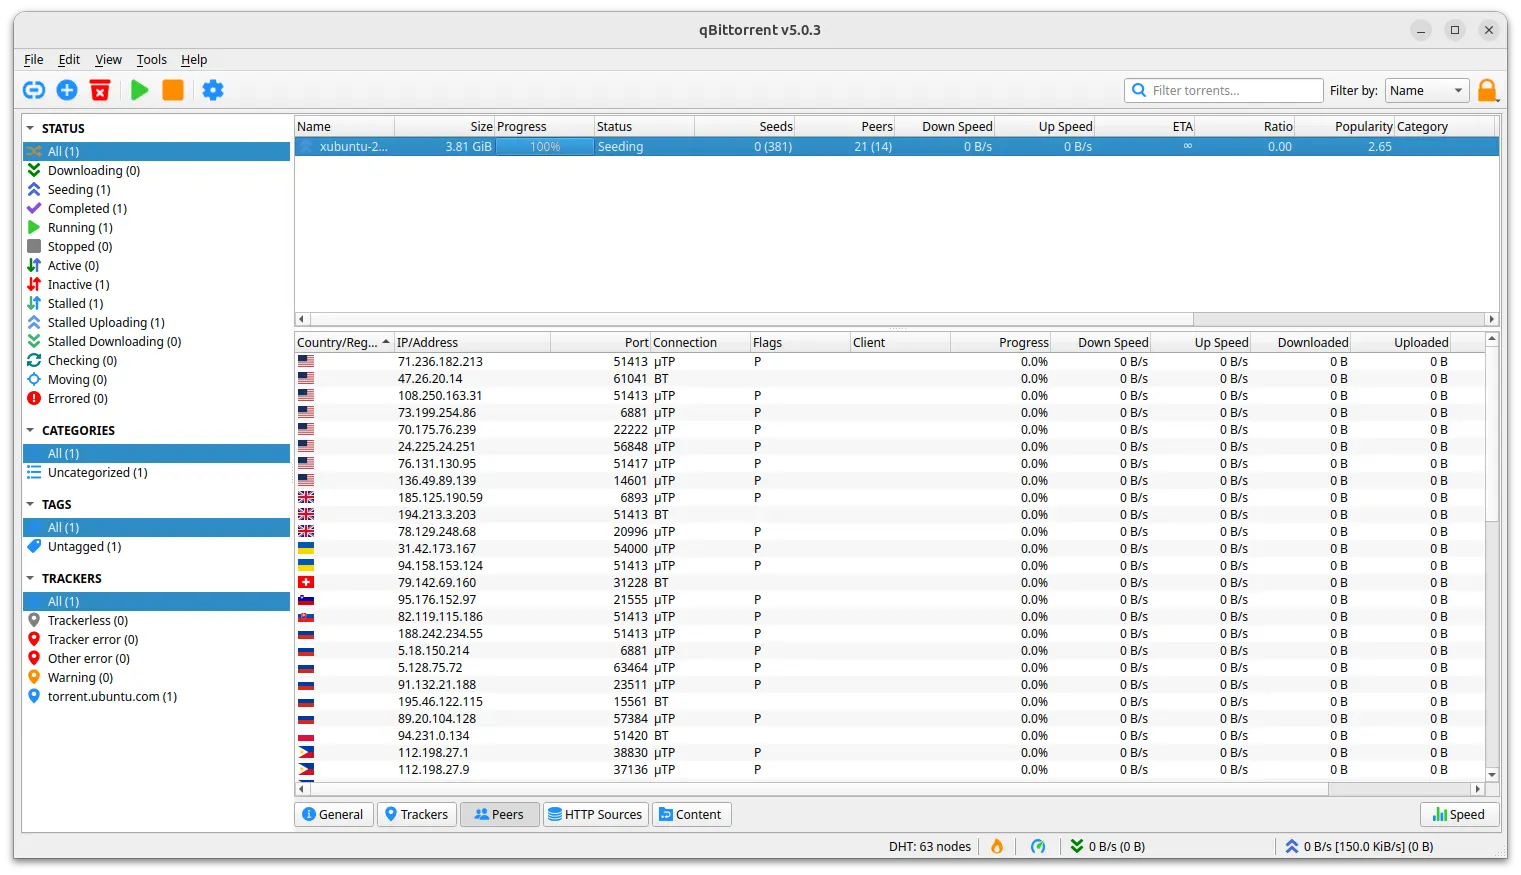Image resolution: width=1521 pixels, height=875 pixels.
Task: Sort torrents by Ratio column header
Action: (x=1244, y=127)
